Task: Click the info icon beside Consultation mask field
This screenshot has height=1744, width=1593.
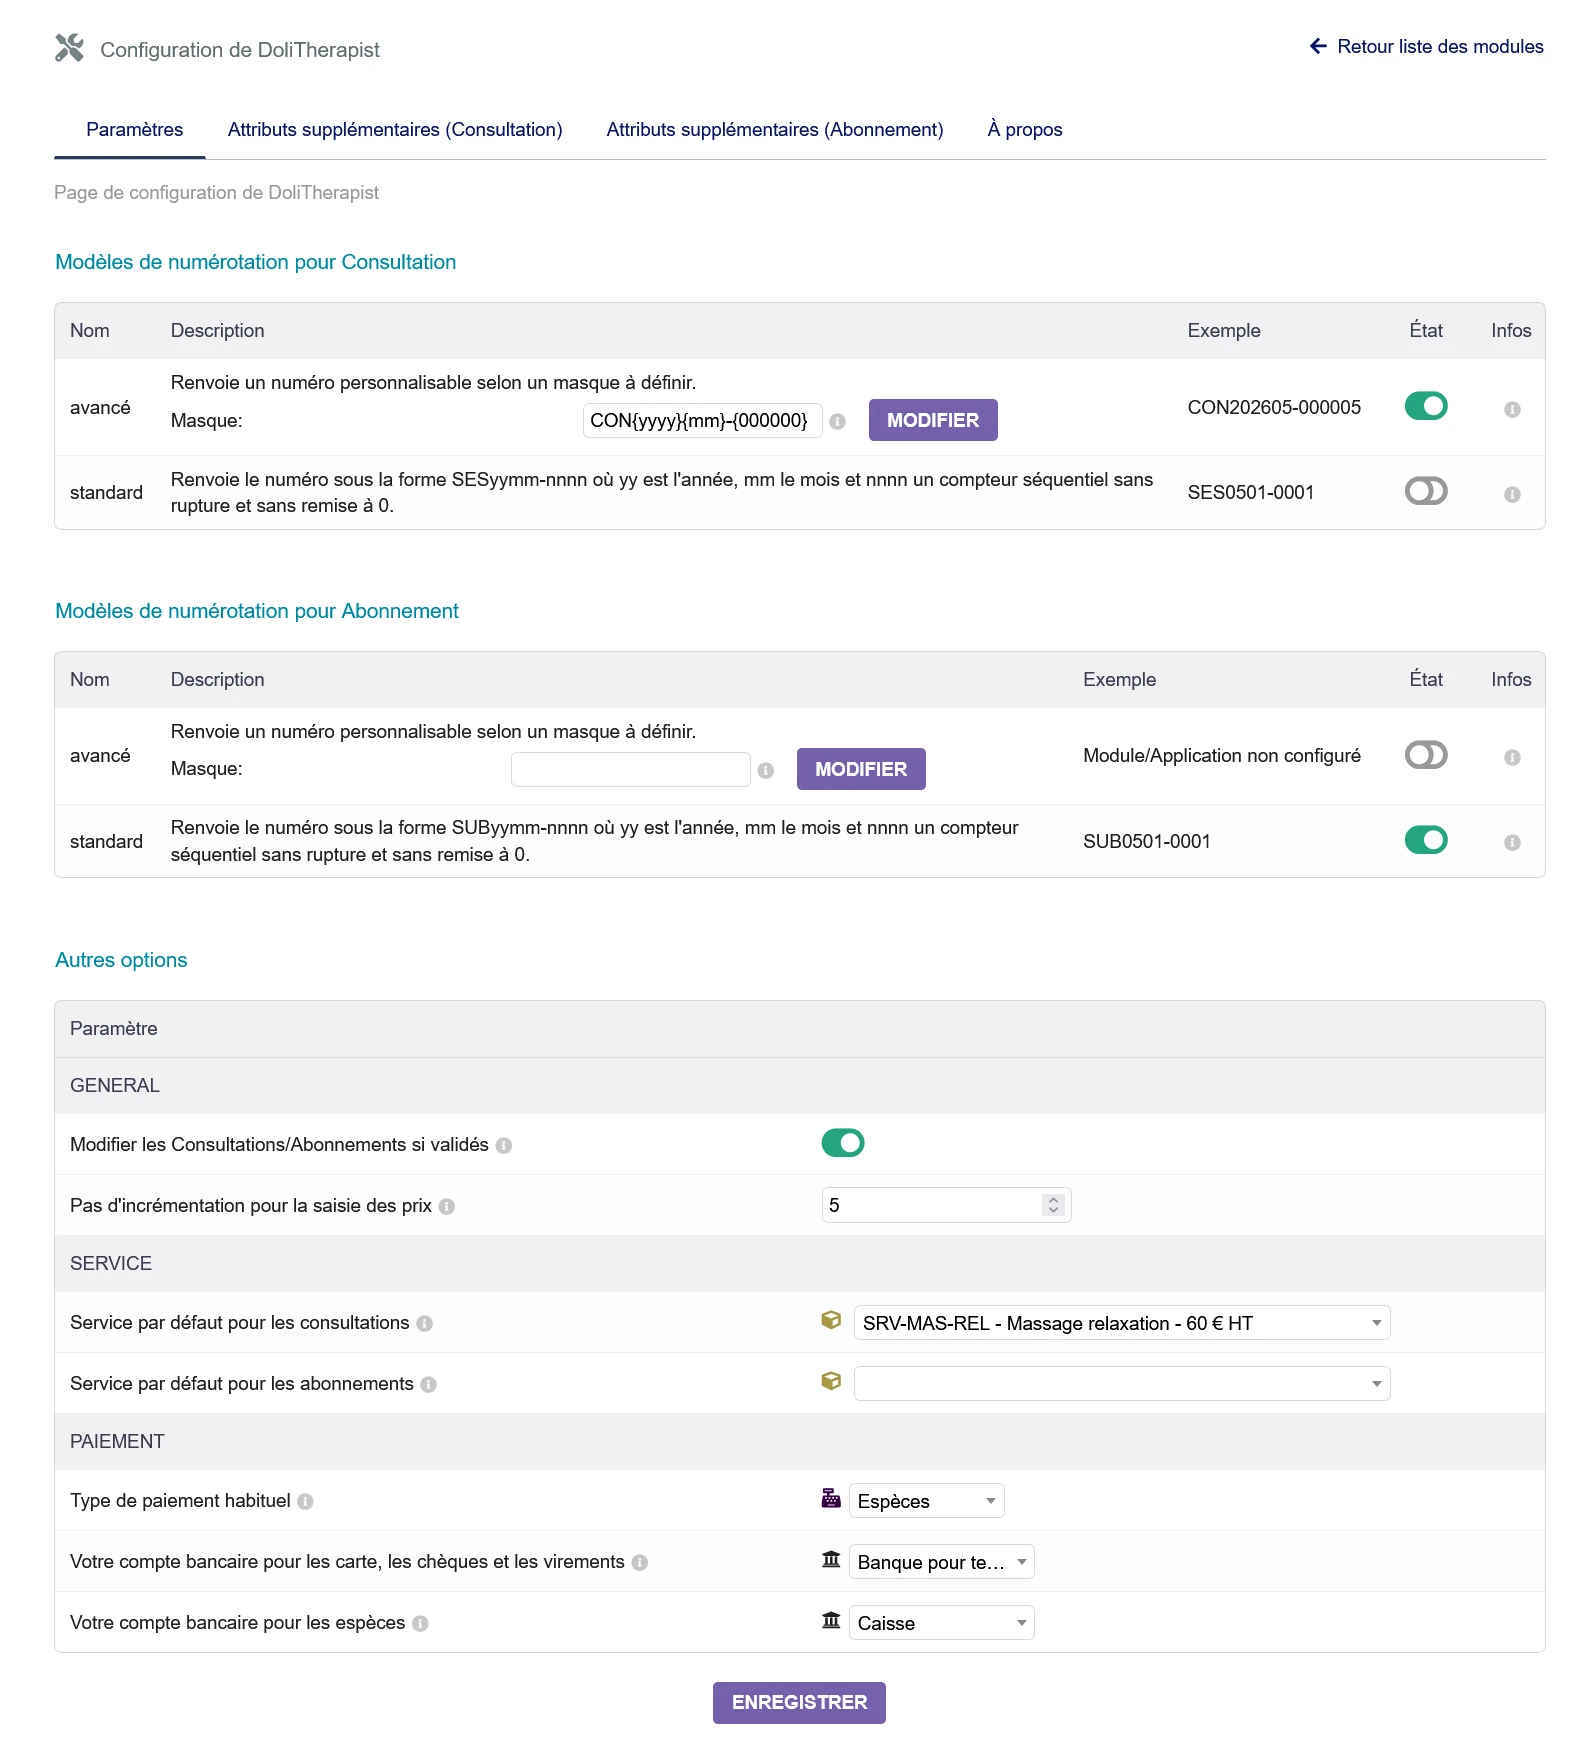Action: pos(838,422)
